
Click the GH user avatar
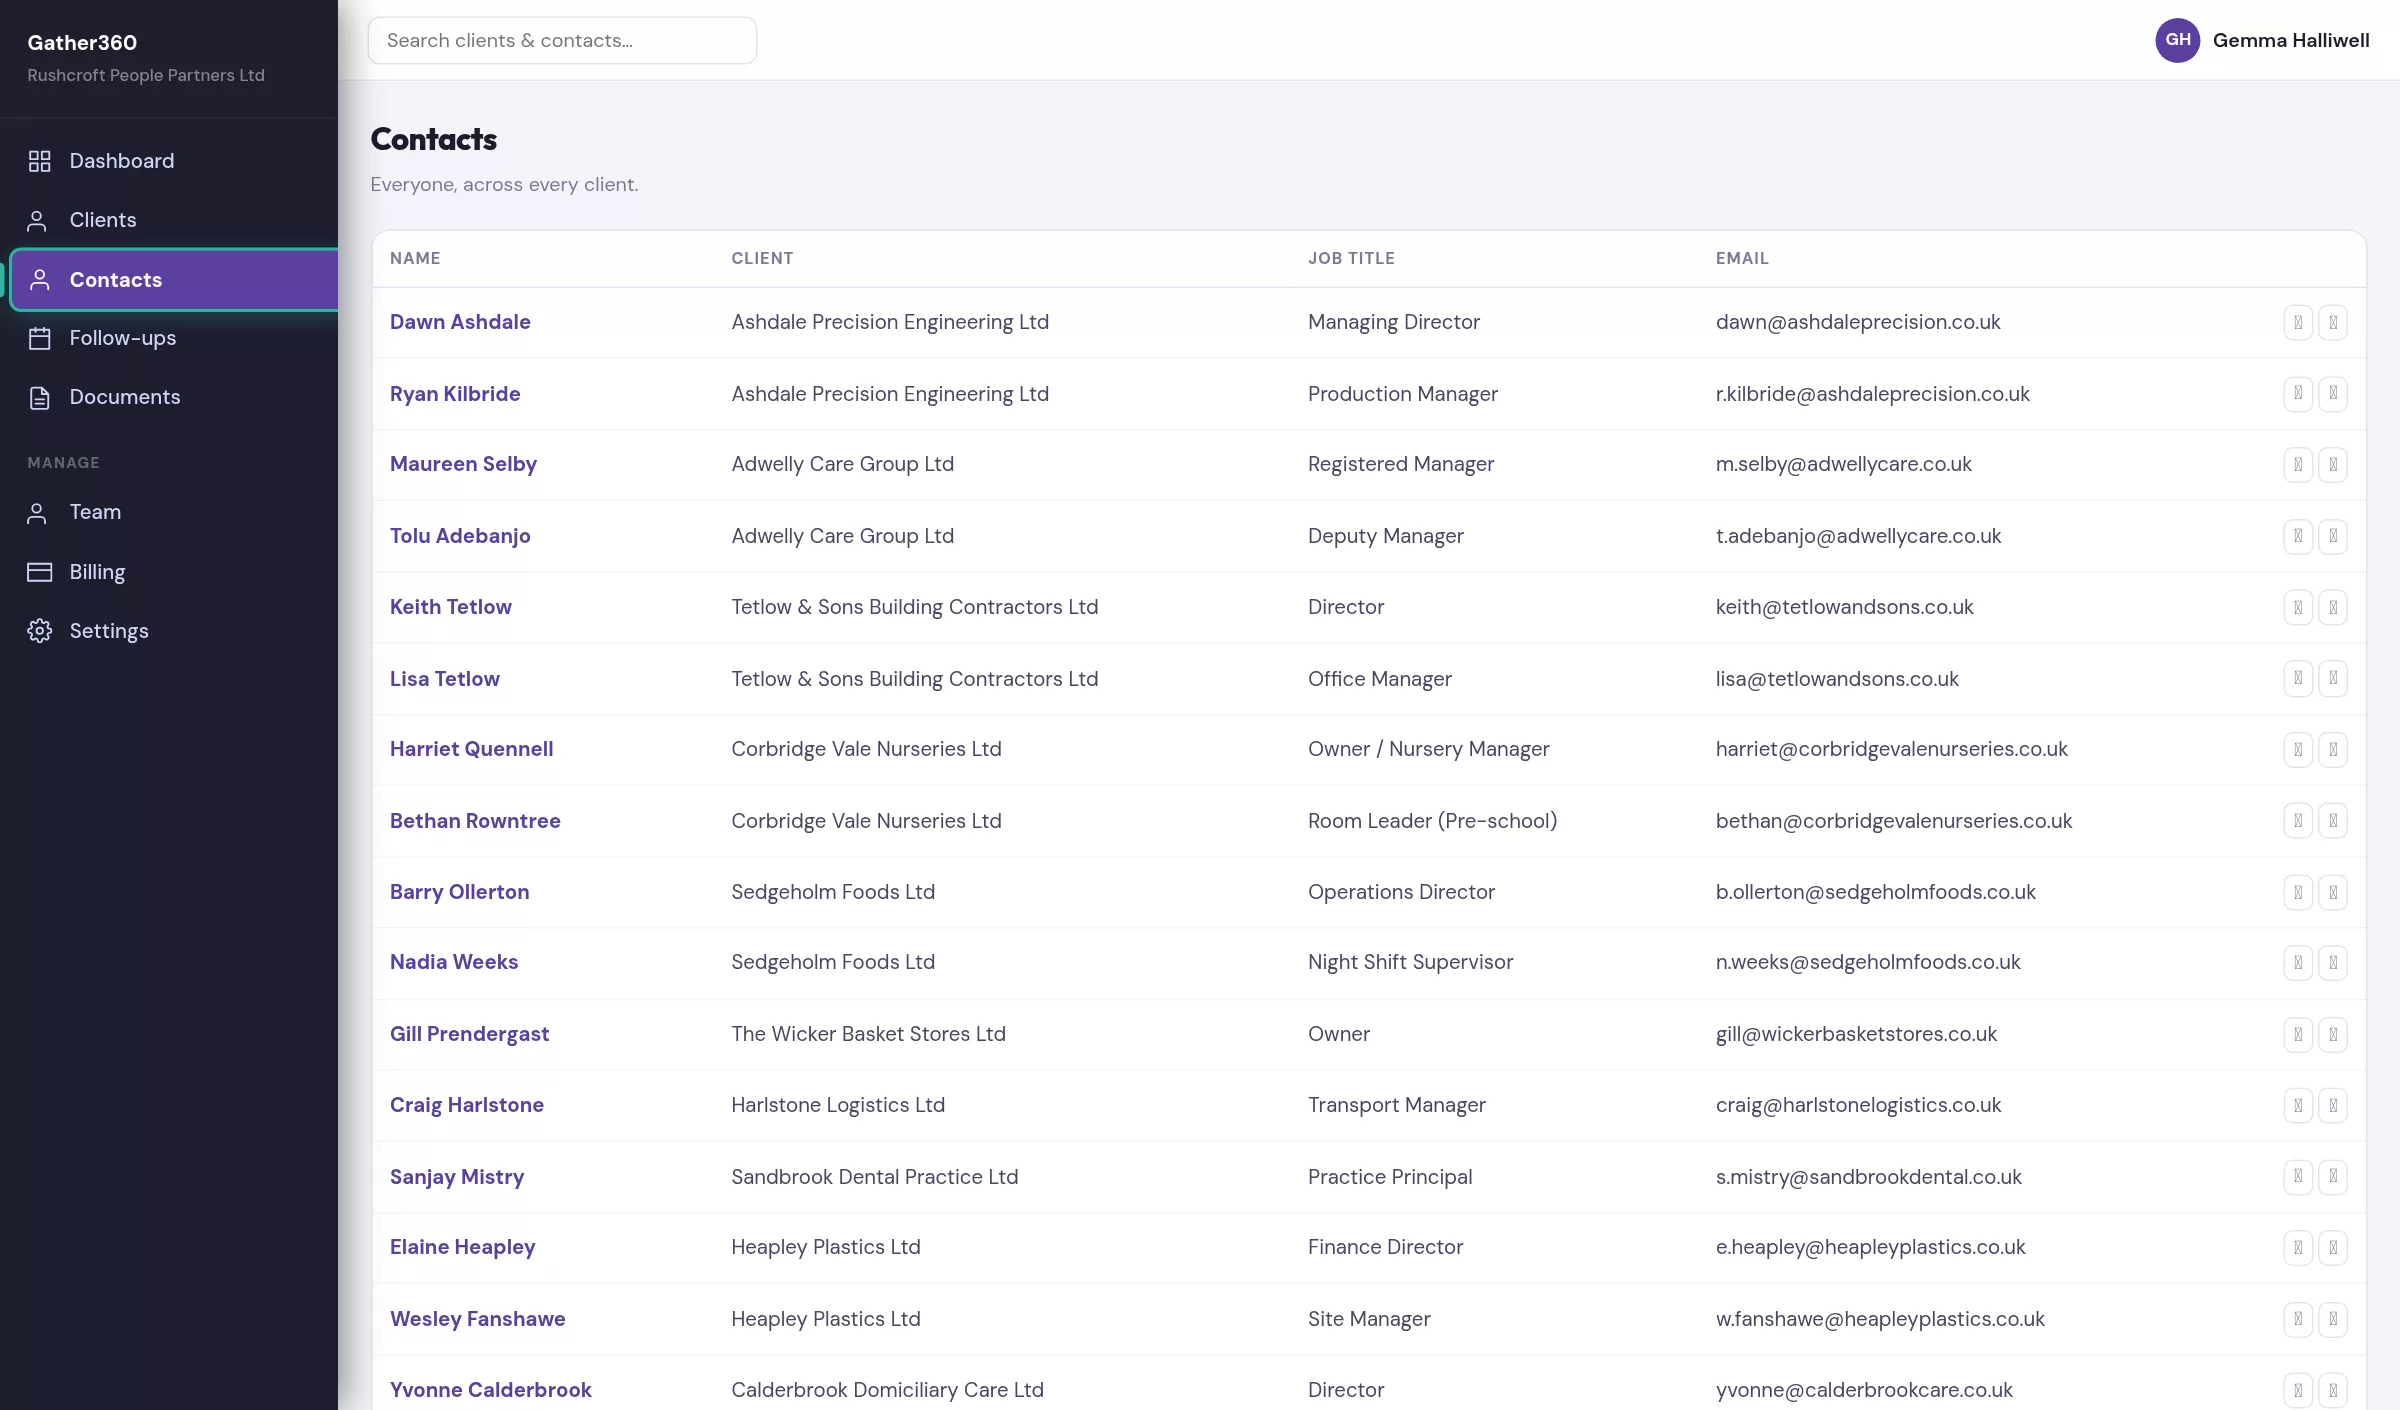(x=2177, y=40)
